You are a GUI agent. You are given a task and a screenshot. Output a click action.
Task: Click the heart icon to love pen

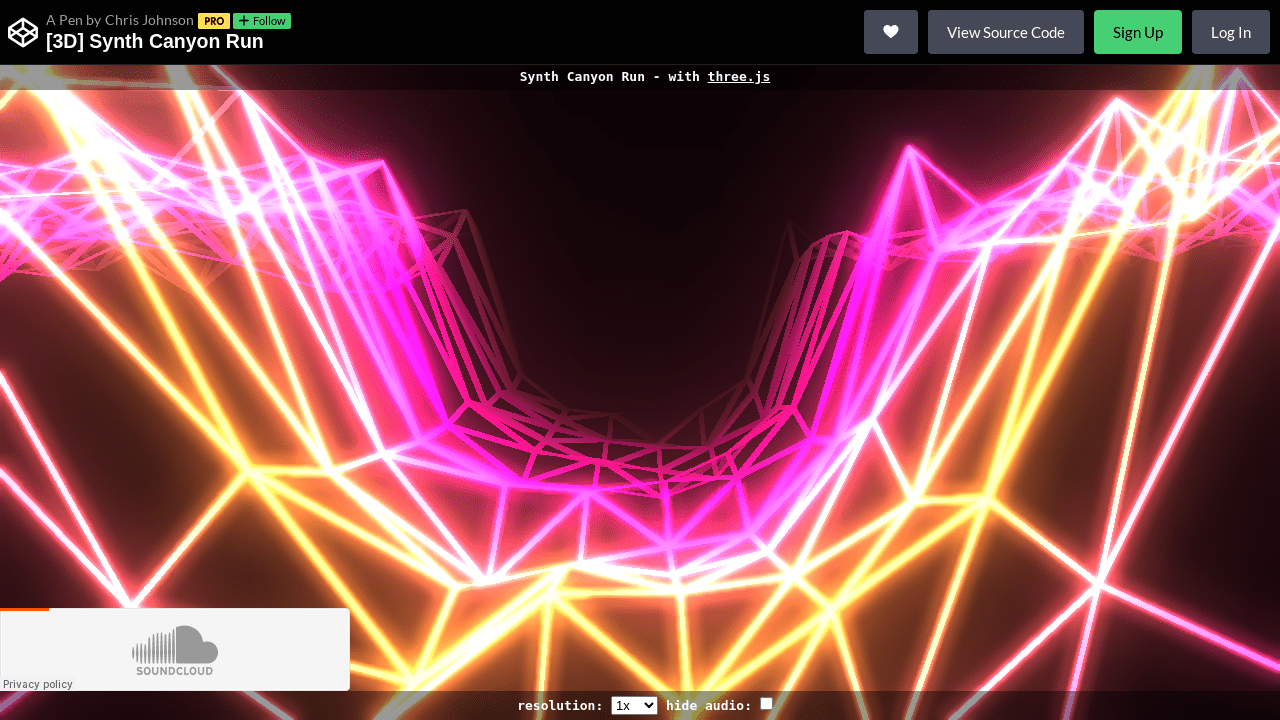coord(891,32)
